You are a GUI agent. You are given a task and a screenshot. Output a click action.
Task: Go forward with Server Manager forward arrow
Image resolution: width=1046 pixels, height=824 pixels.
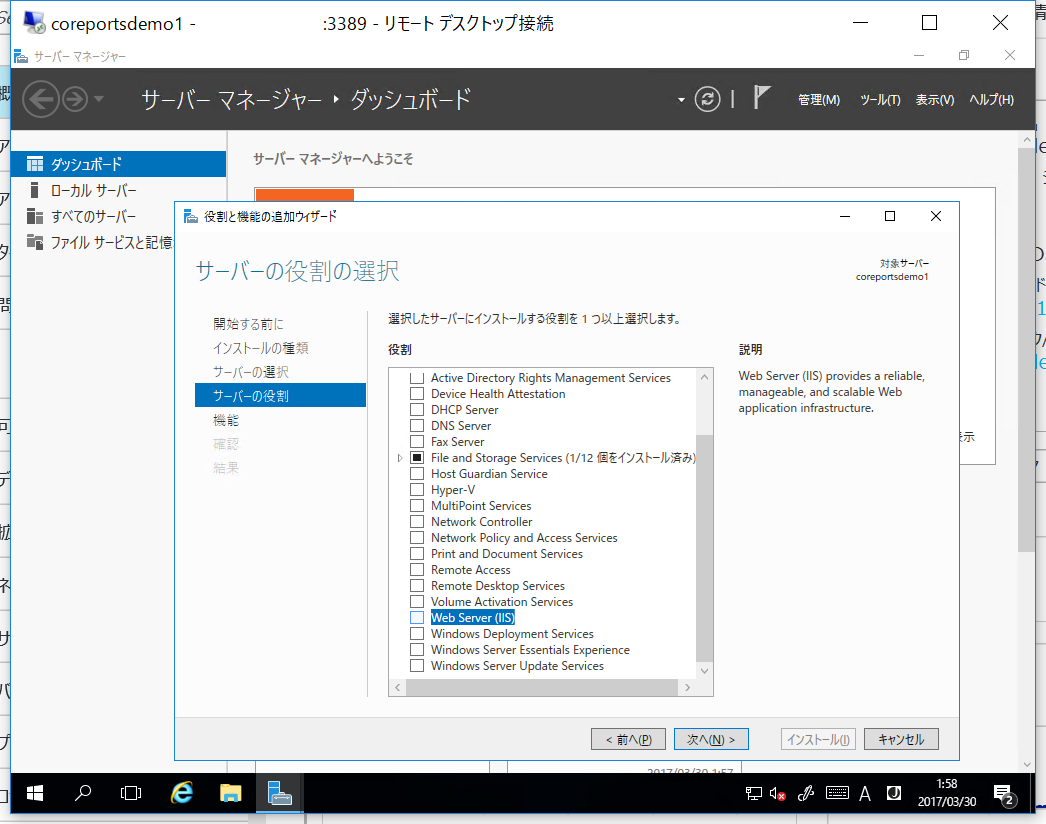(x=75, y=99)
